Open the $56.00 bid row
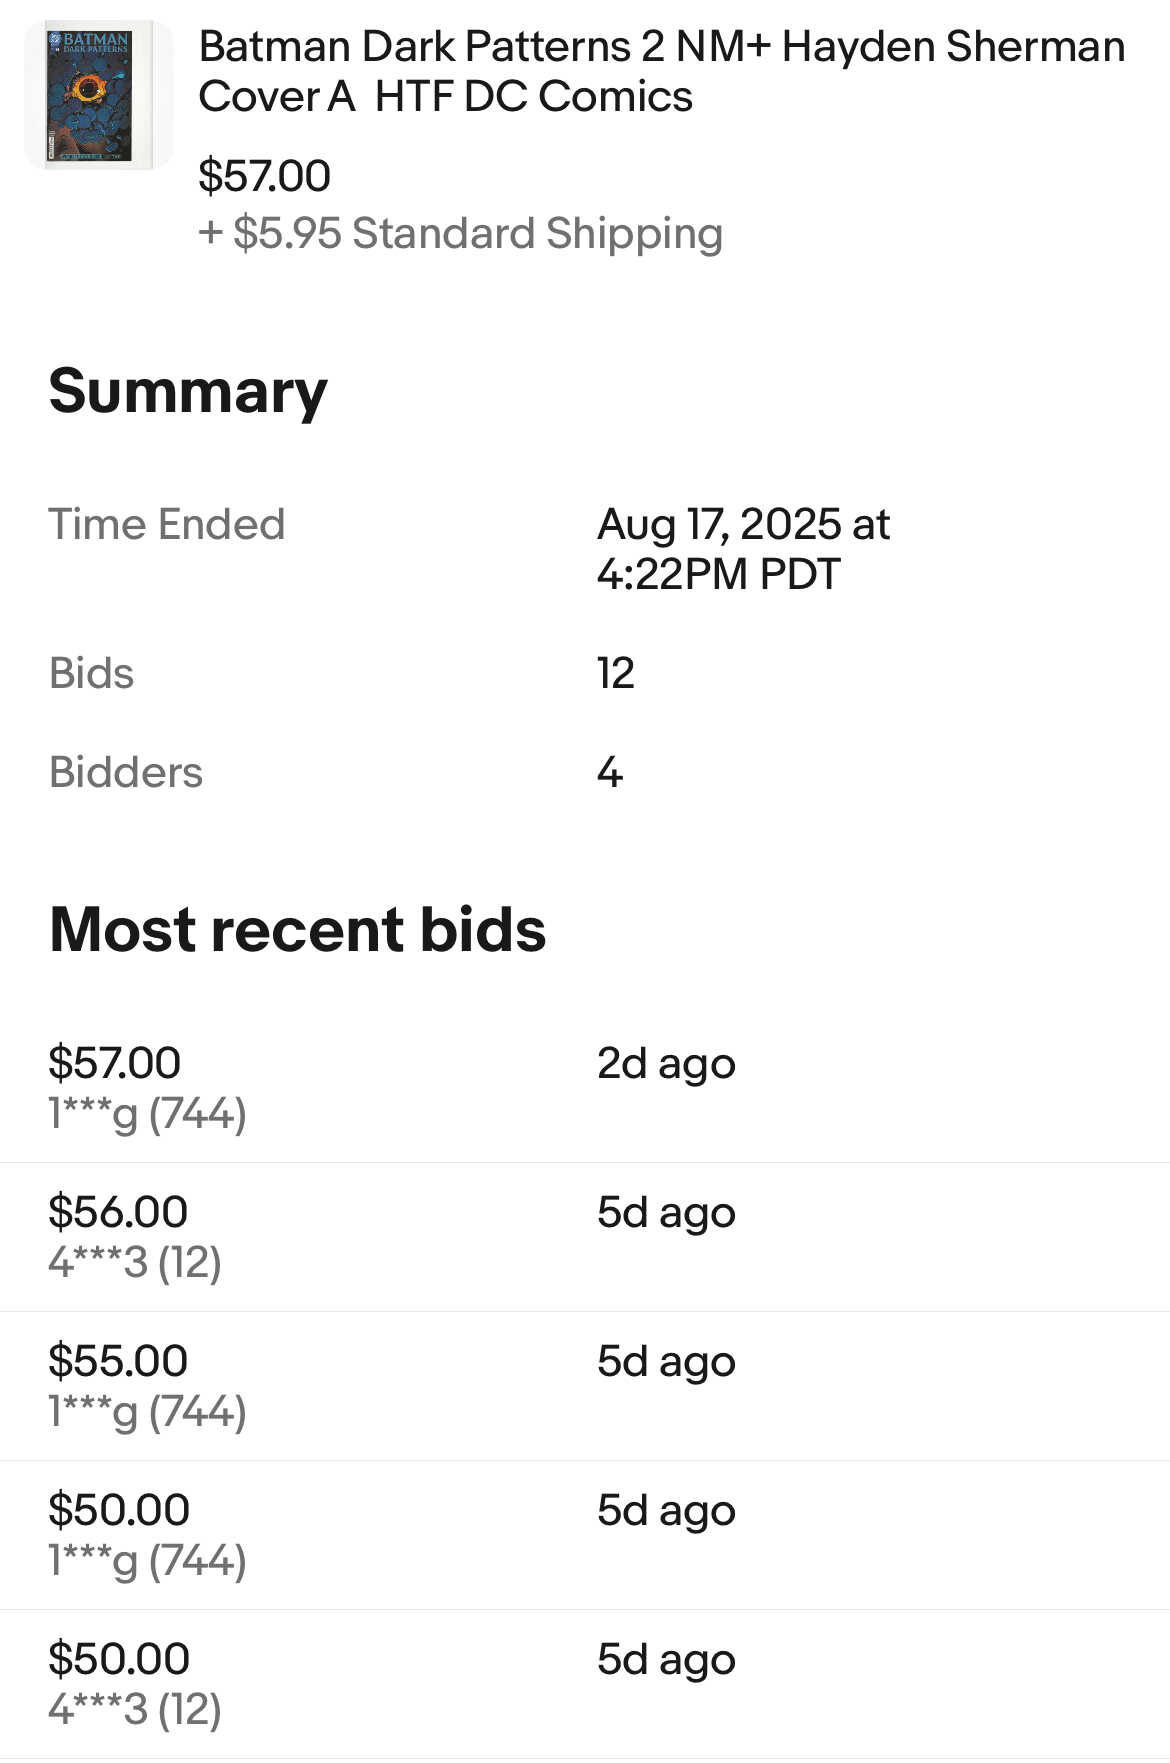The image size is (1170, 1763). [x=585, y=1237]
